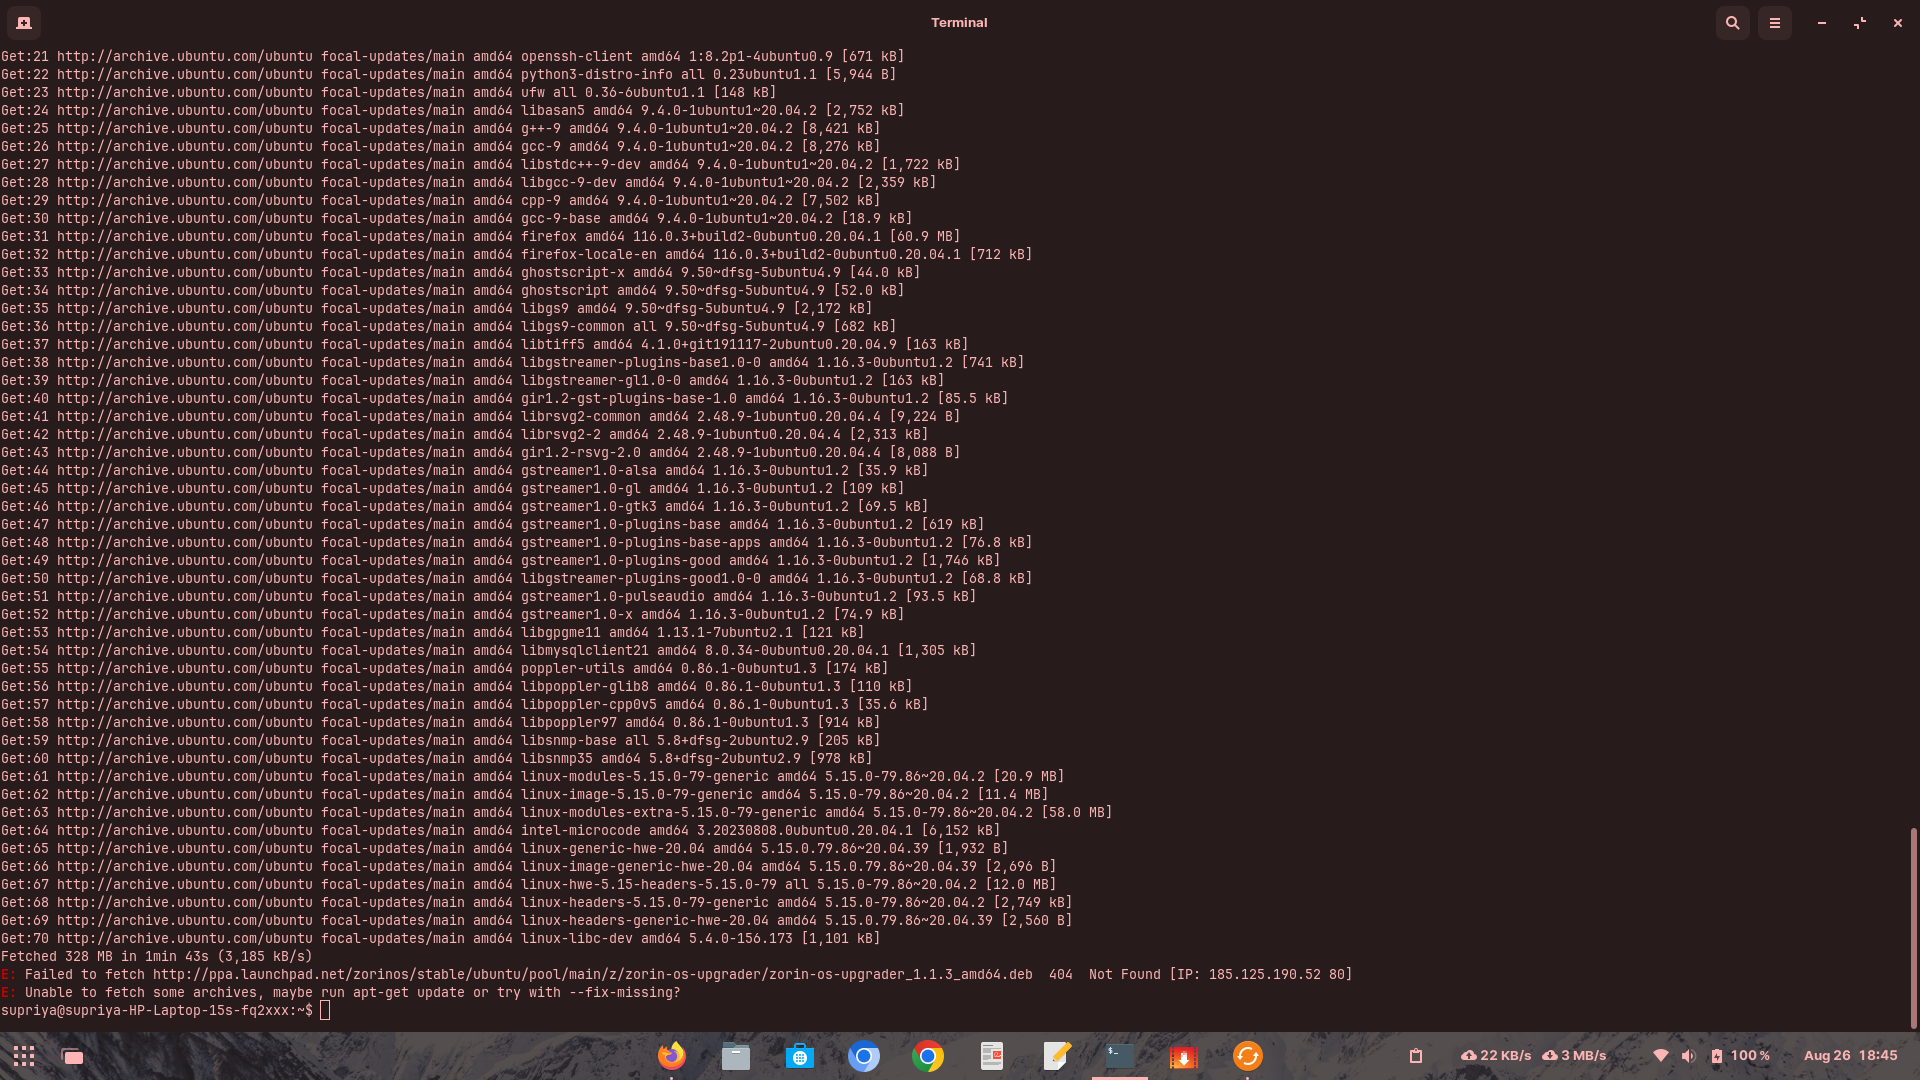The height and width of the screenshot is (1080, 1920).
Task: Click the Get:25 g++-9 line
Action: tap(440, 129)
